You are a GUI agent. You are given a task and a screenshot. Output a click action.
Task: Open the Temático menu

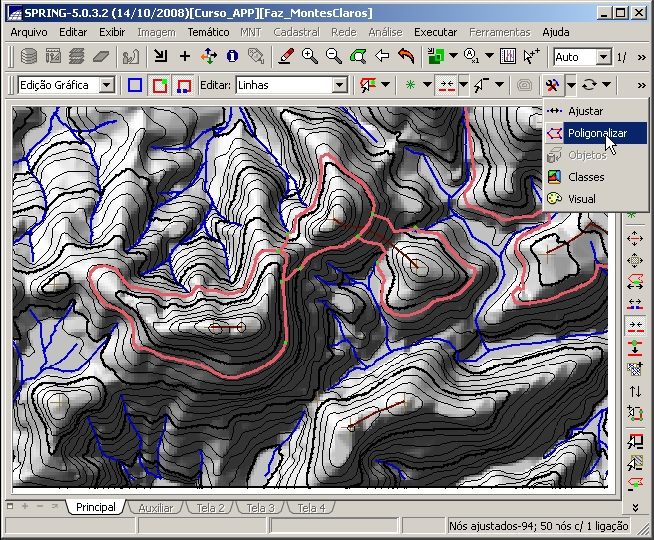[208, 32]
